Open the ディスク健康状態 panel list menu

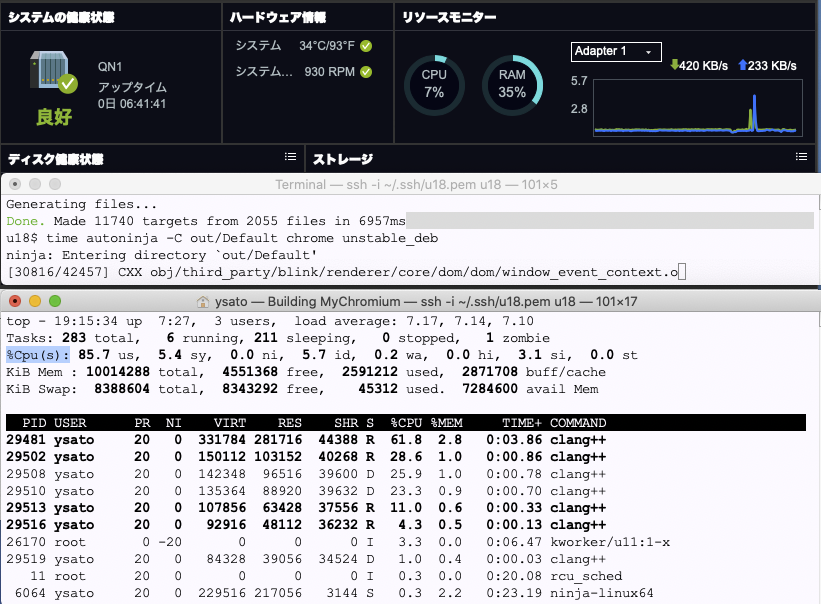[x=290, y=157]
